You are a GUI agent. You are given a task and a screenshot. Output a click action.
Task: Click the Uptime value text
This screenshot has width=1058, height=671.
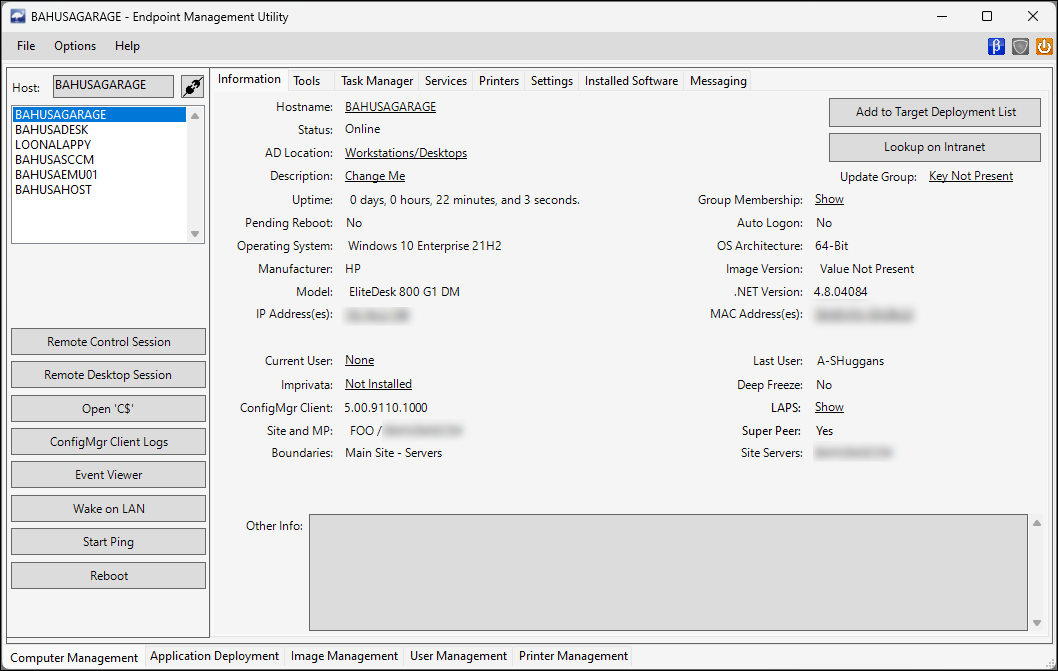[464, 200]
